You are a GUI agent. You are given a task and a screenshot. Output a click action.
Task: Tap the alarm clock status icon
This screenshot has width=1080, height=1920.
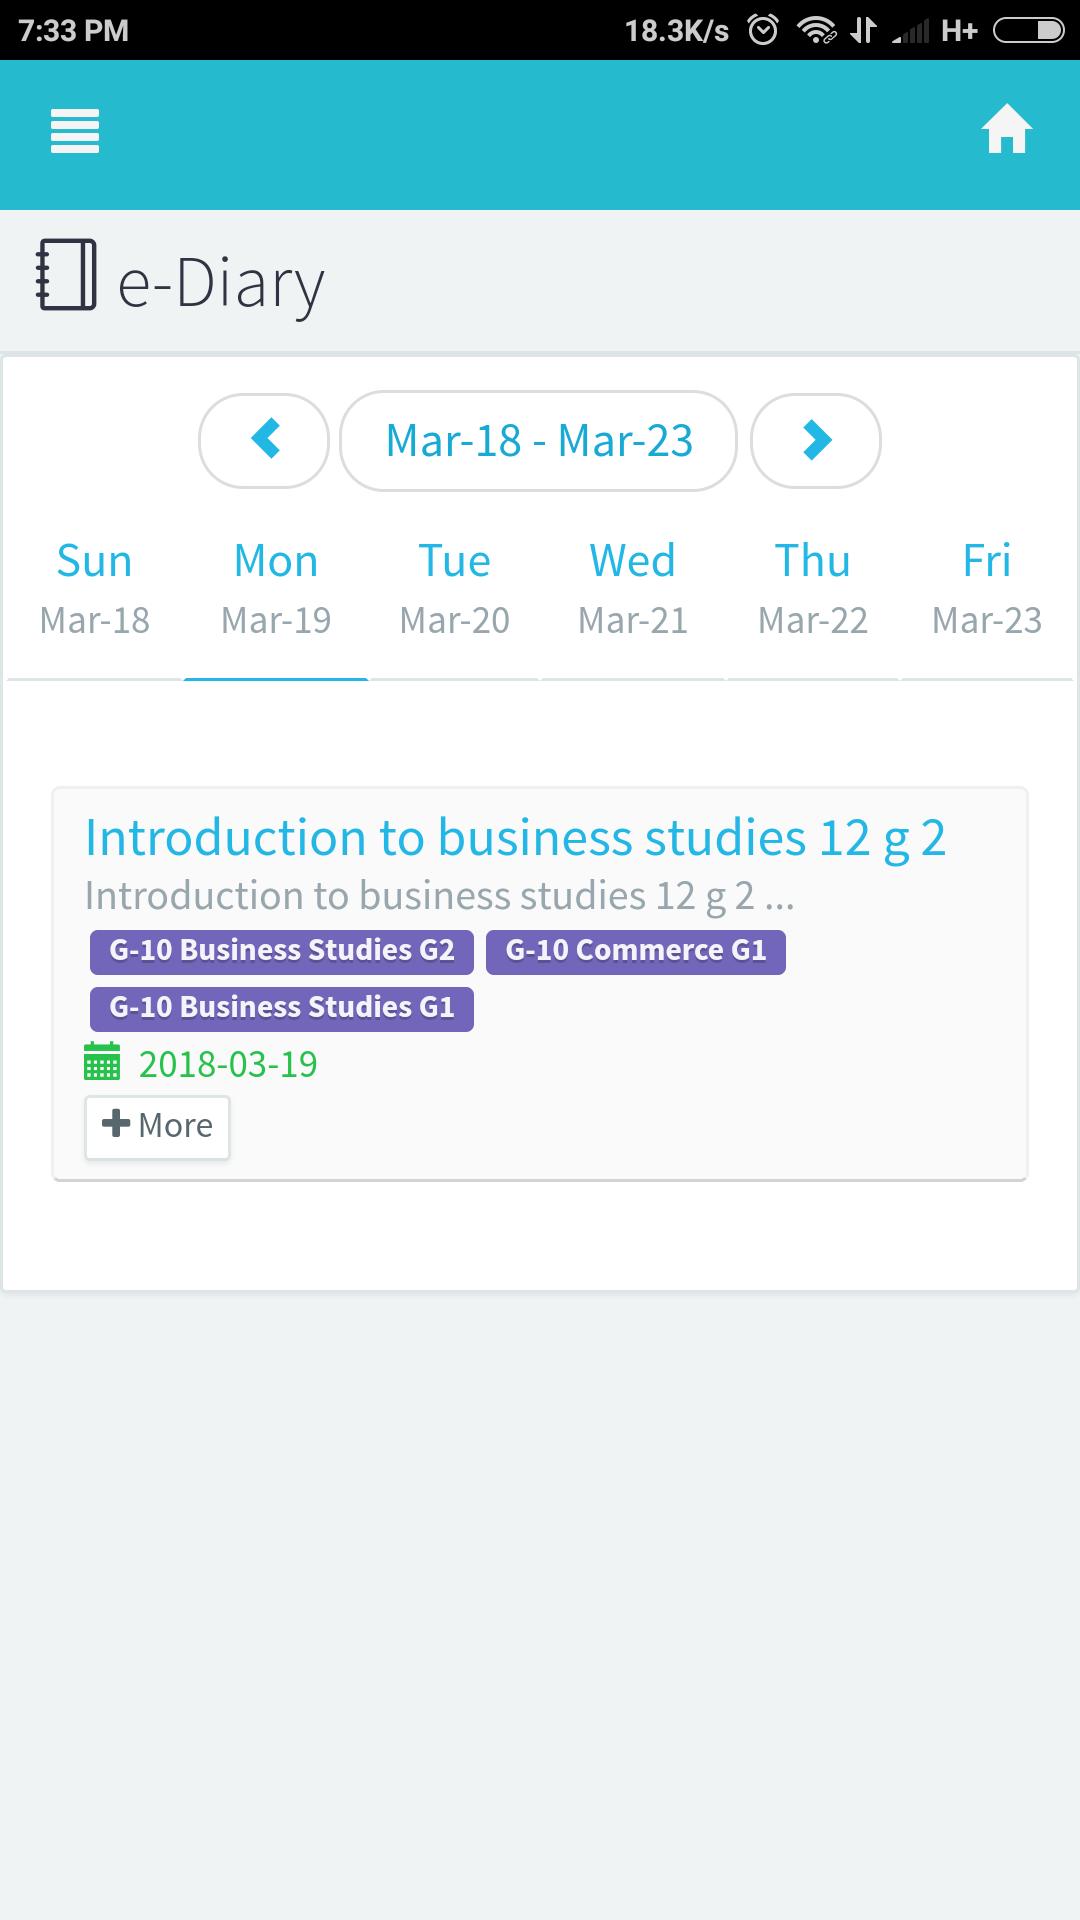763,31
